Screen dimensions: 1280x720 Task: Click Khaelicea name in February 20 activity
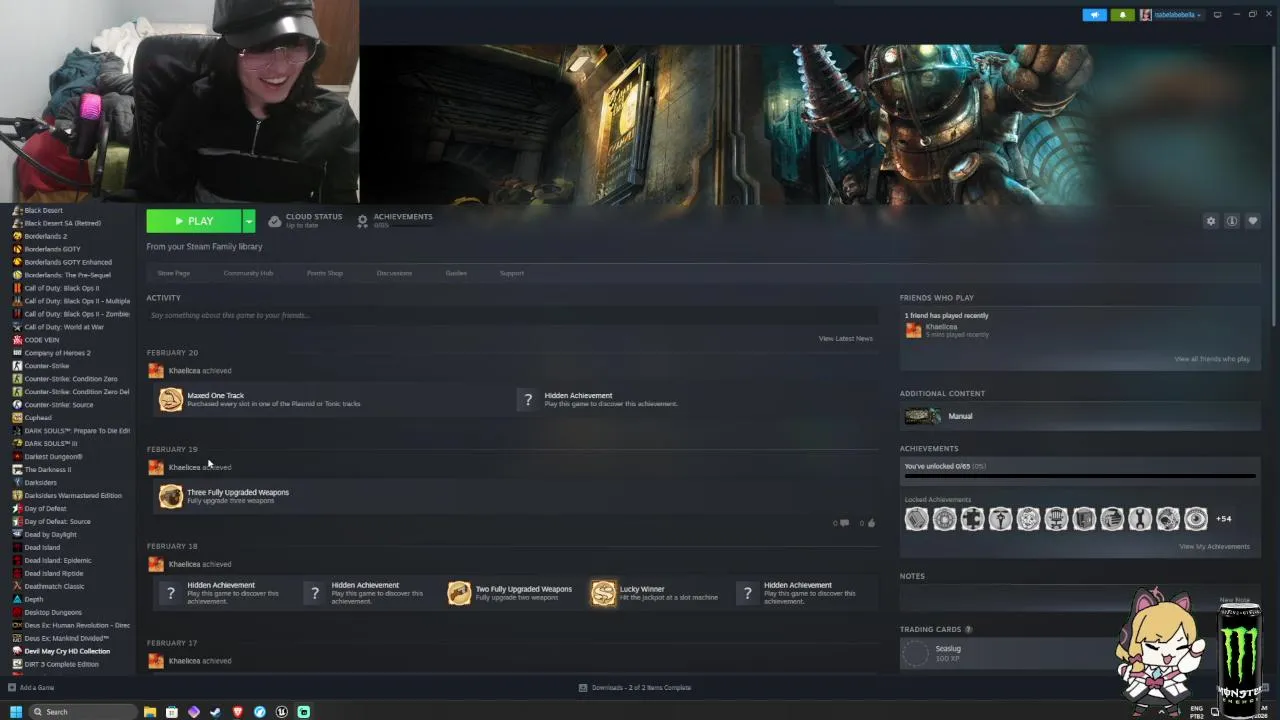(x=184, y=371)
